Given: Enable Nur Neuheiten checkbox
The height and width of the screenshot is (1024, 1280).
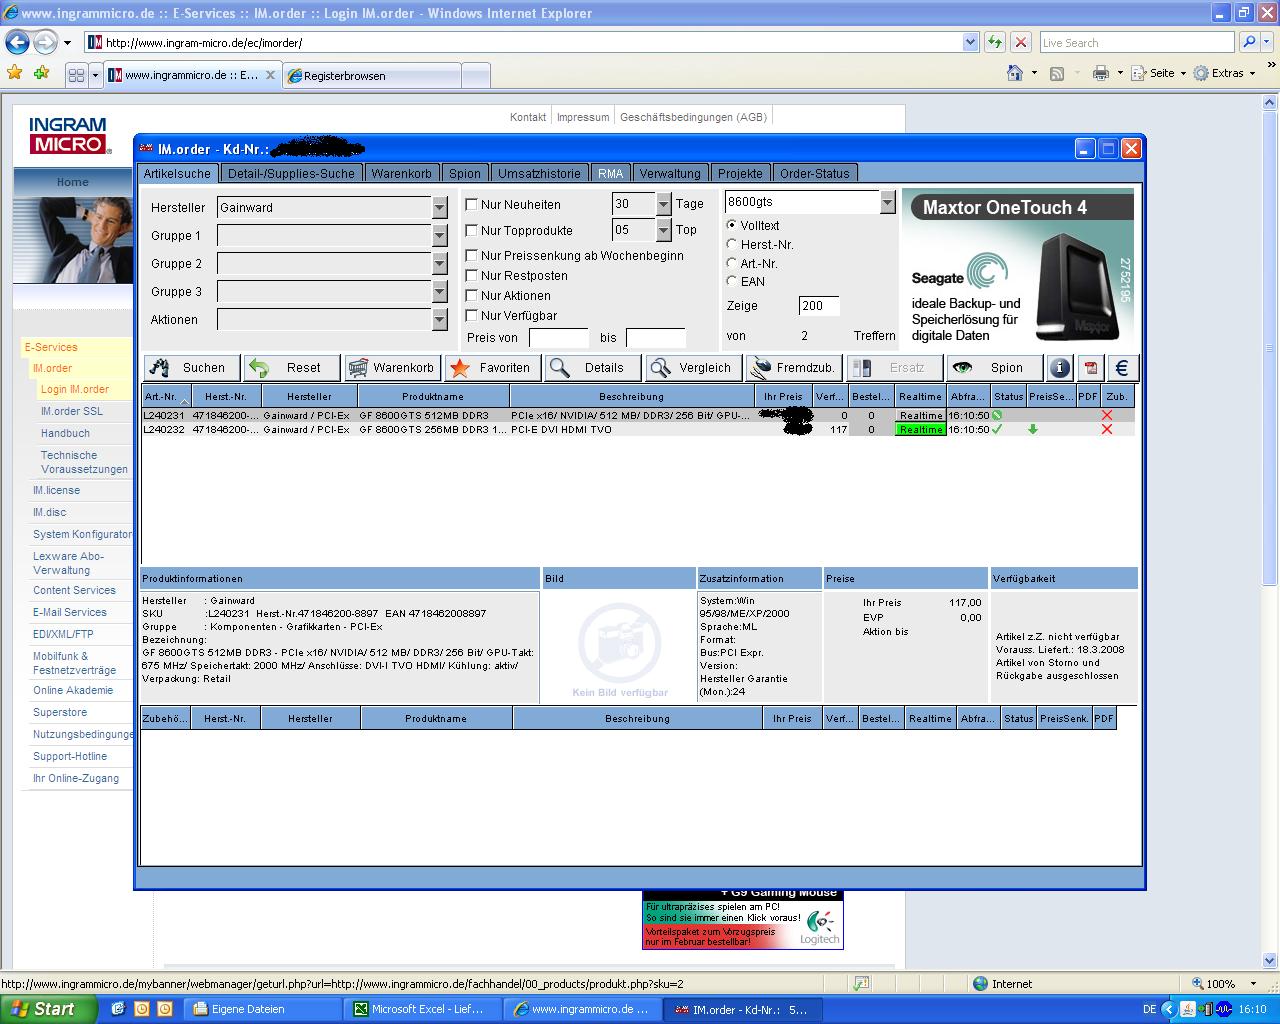Looking at the screenshot, I should point(472,204).
